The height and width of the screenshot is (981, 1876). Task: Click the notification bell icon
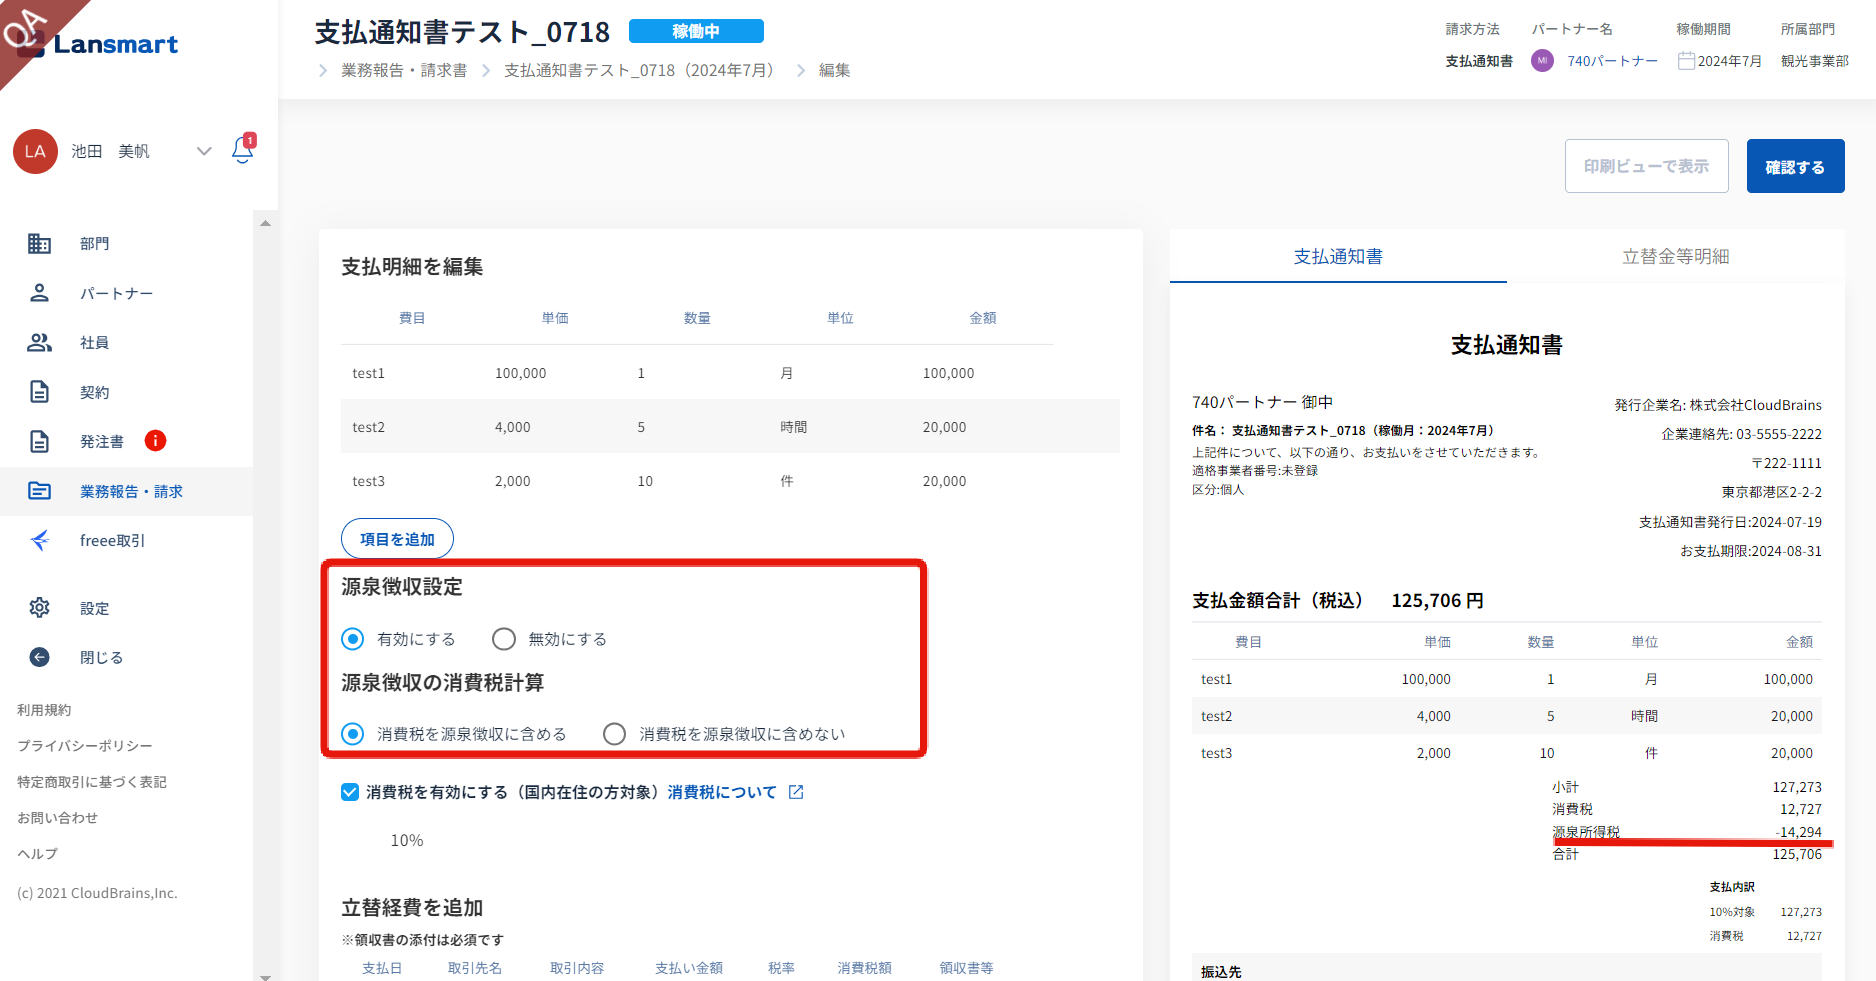point(242,150)
